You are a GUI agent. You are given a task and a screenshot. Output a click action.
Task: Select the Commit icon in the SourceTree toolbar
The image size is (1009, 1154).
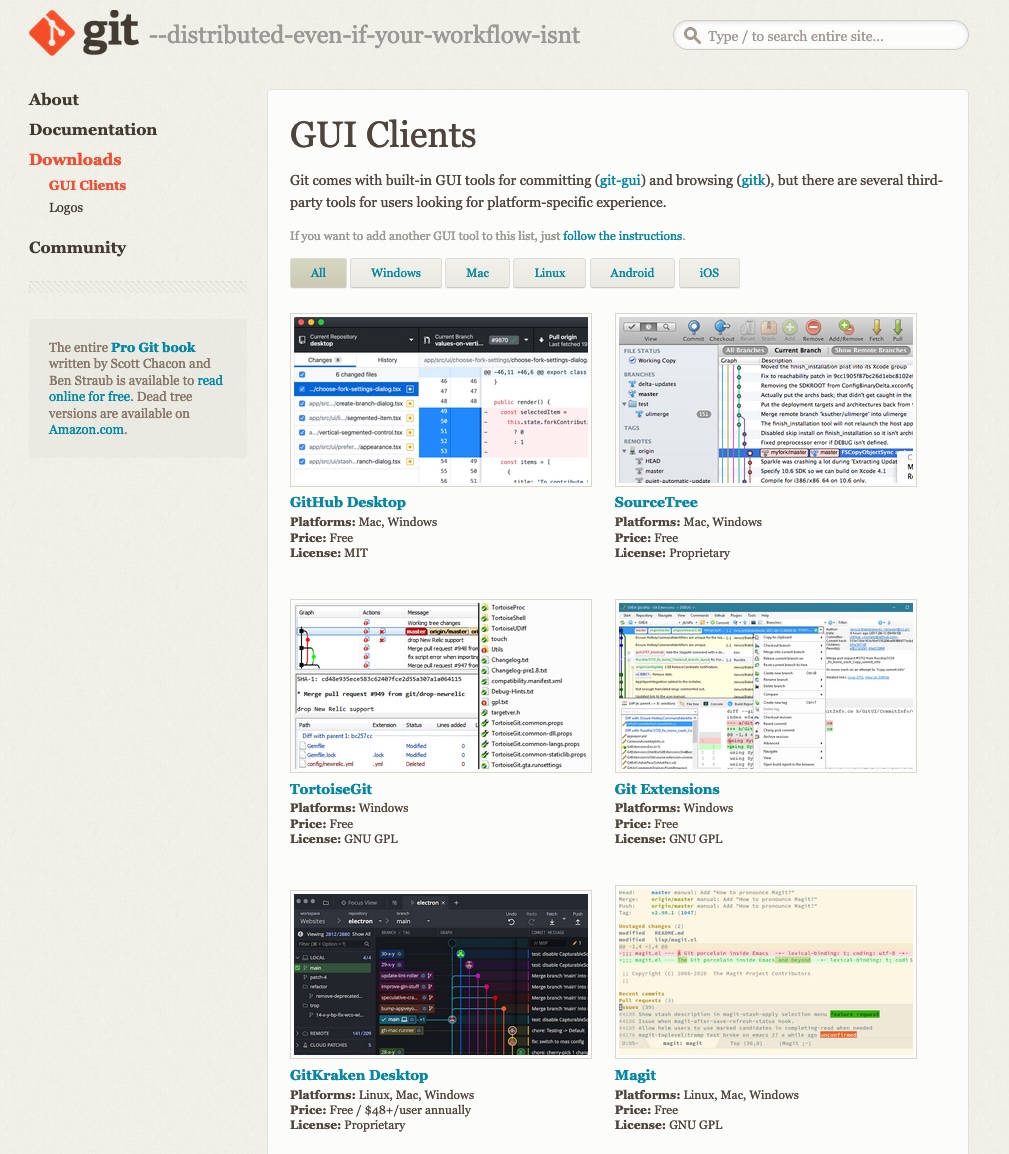click(693, 327)
